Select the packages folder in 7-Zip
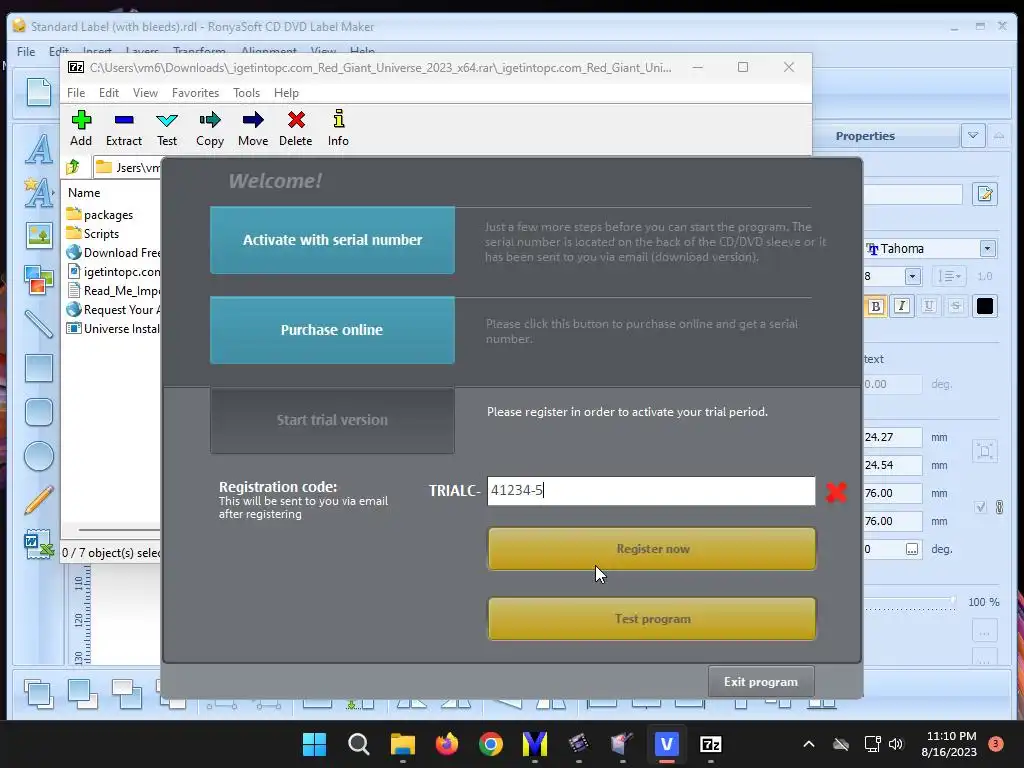The image size is (1024, 768). (100, 215)
